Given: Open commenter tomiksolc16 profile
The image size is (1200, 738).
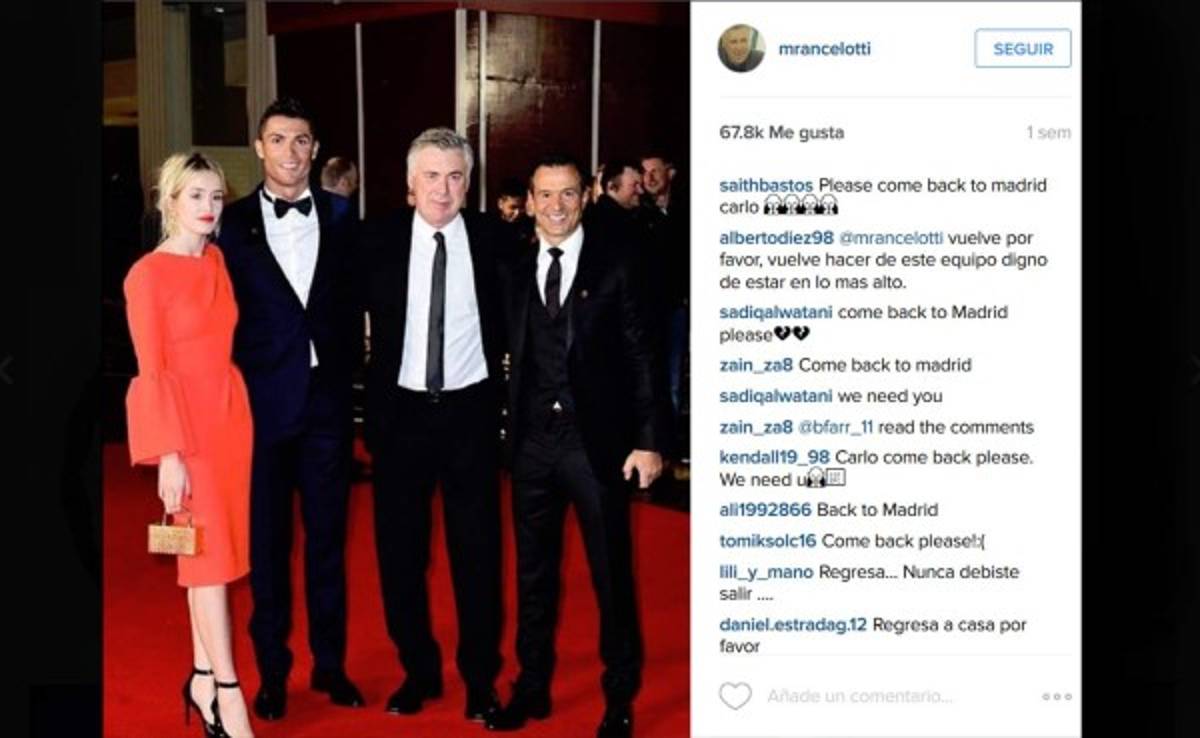Looking at the screenshot, I should 768,541.
